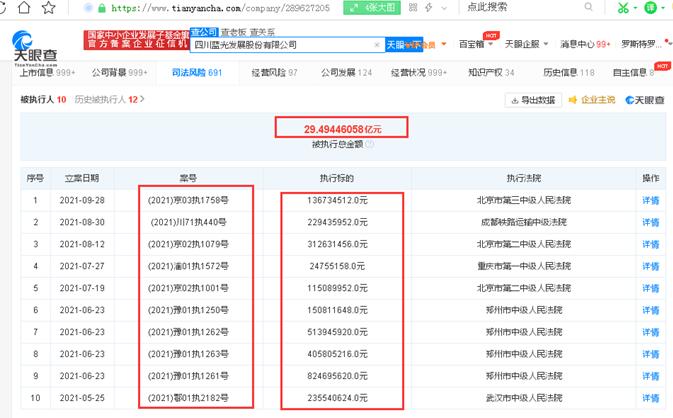The image size is (673, 418).
Task: Click the browser URL address field
Action: (220, 8)
